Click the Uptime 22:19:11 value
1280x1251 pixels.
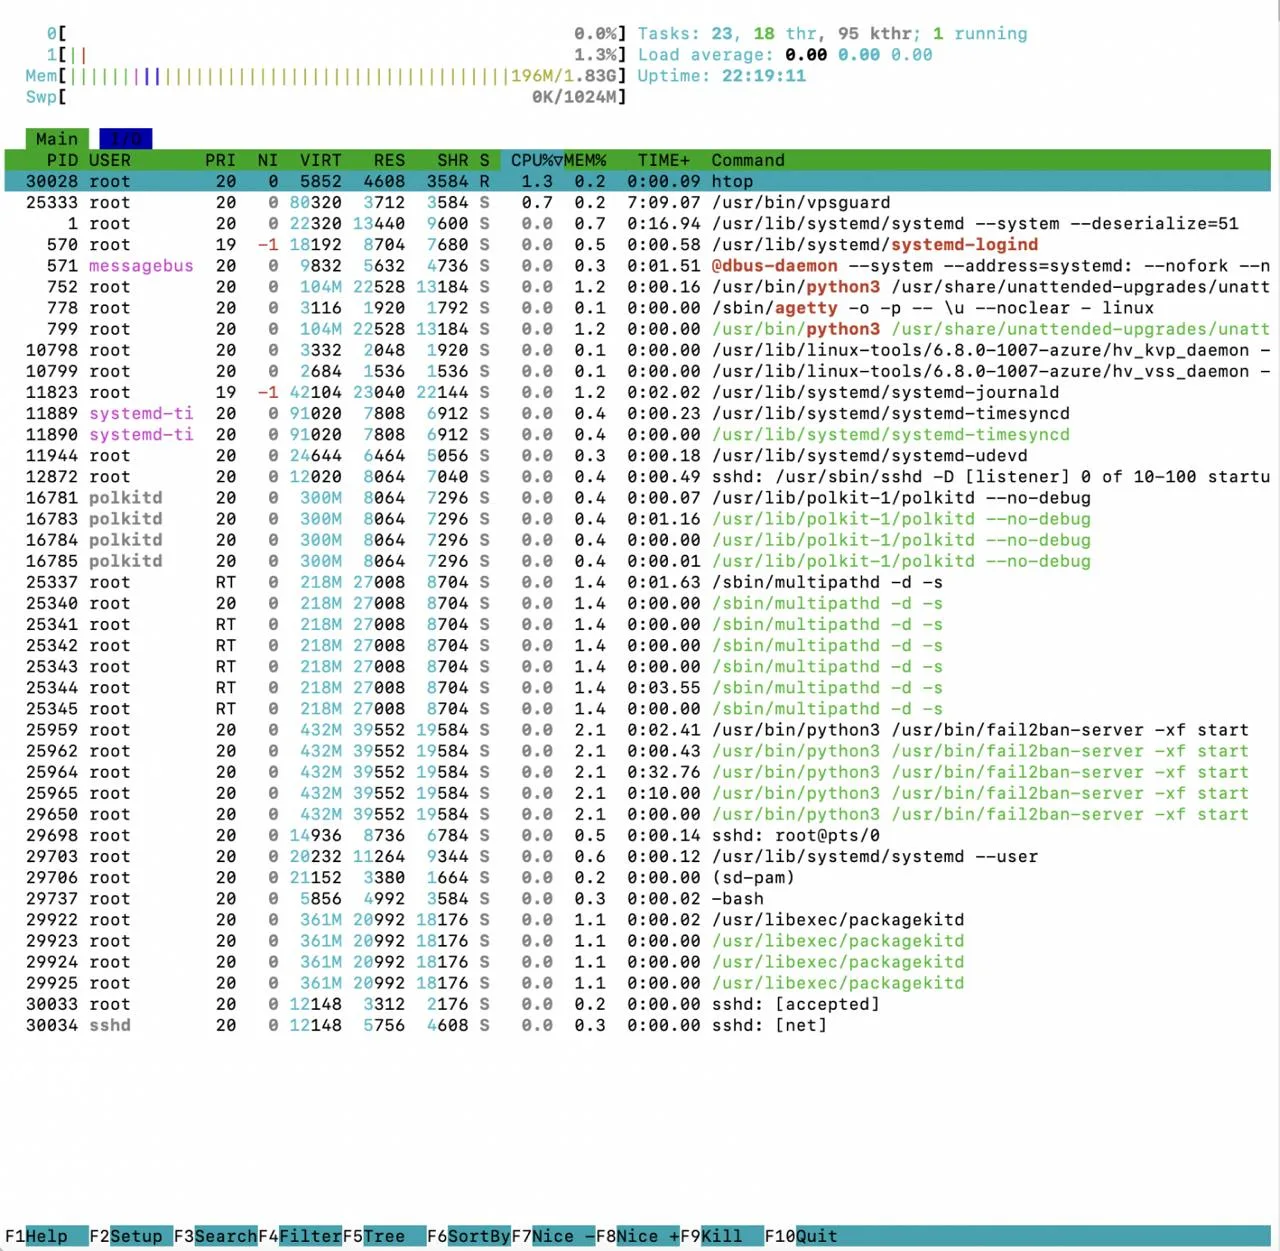click(x=764, y=76)
